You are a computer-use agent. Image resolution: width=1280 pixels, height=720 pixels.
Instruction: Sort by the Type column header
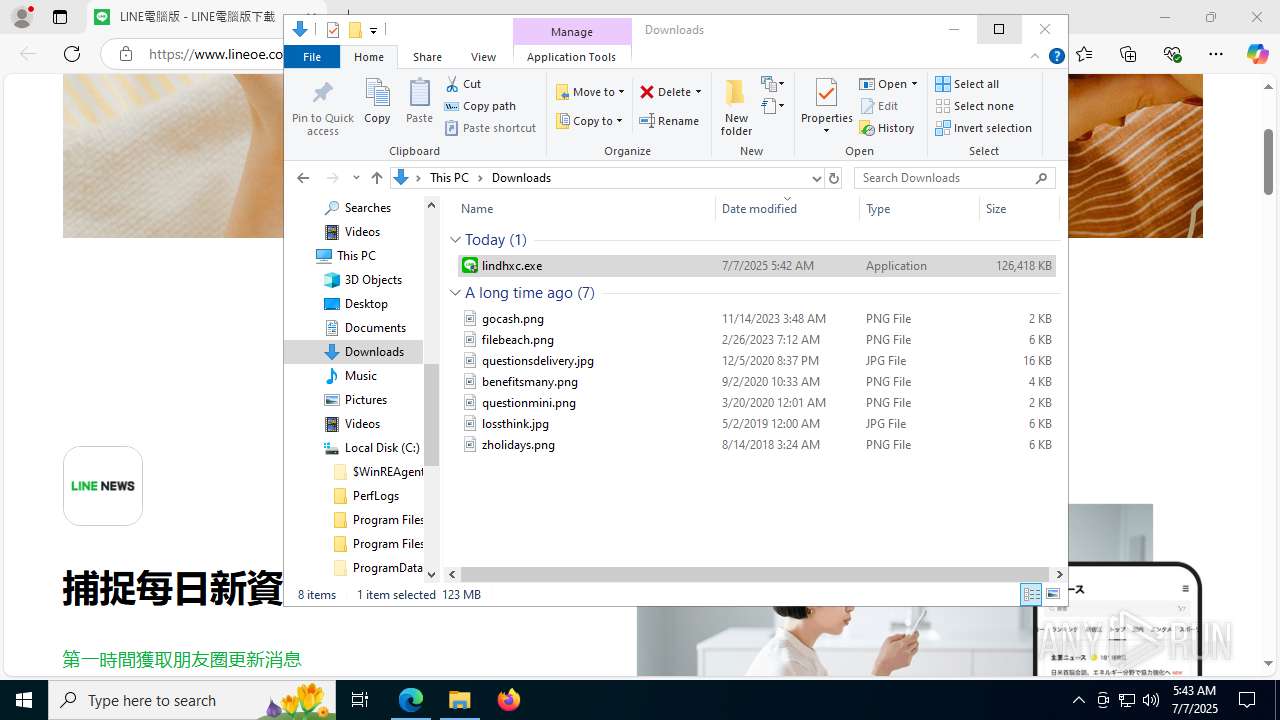point(919,209)
